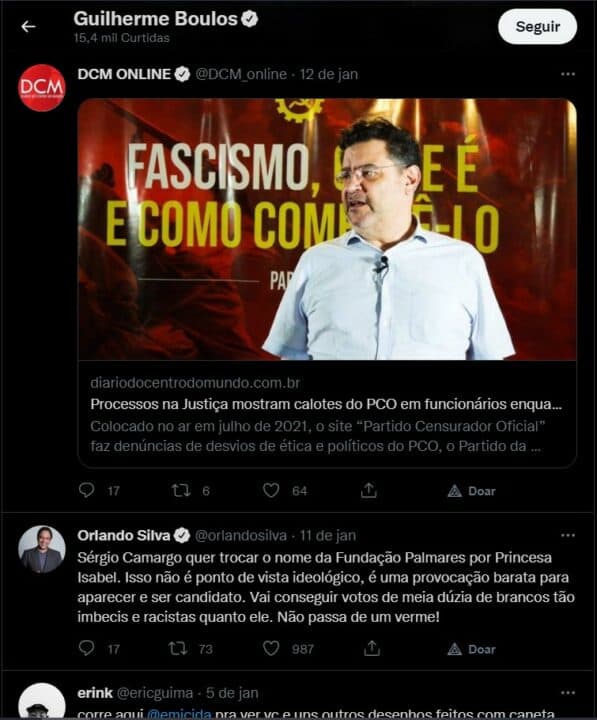This screenshot has height=720, width=597.
Task: Reply to Orlando Silva's tweet
Action: coord(87,648)
